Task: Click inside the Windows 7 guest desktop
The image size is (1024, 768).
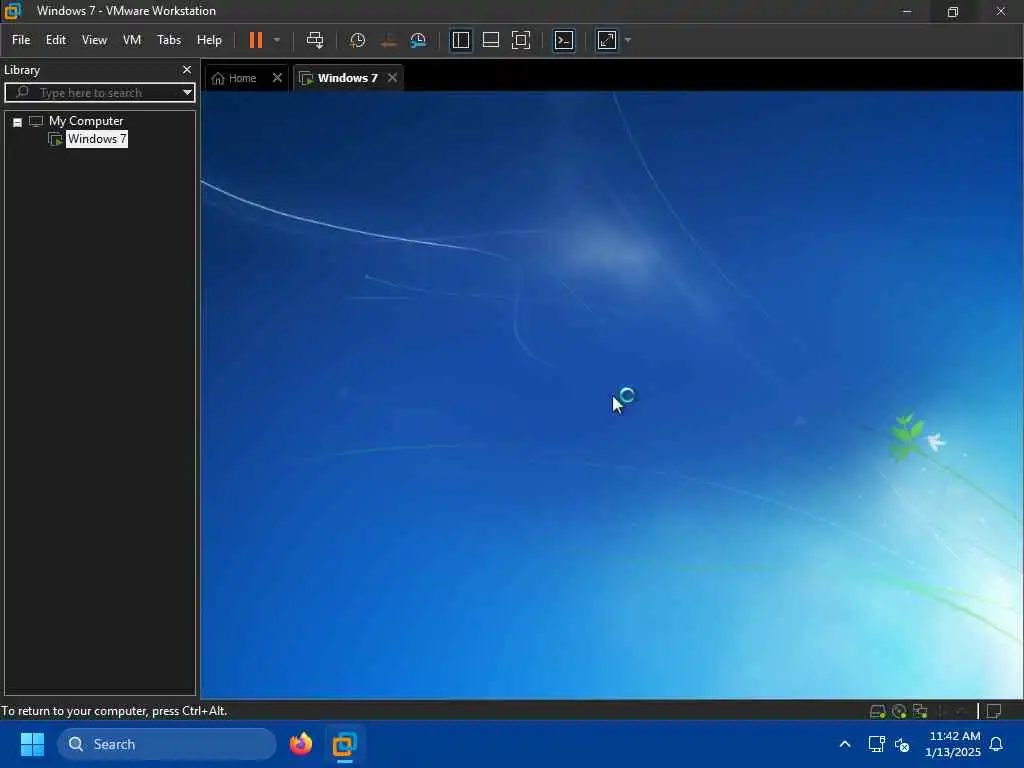Action: click(611, 395)
